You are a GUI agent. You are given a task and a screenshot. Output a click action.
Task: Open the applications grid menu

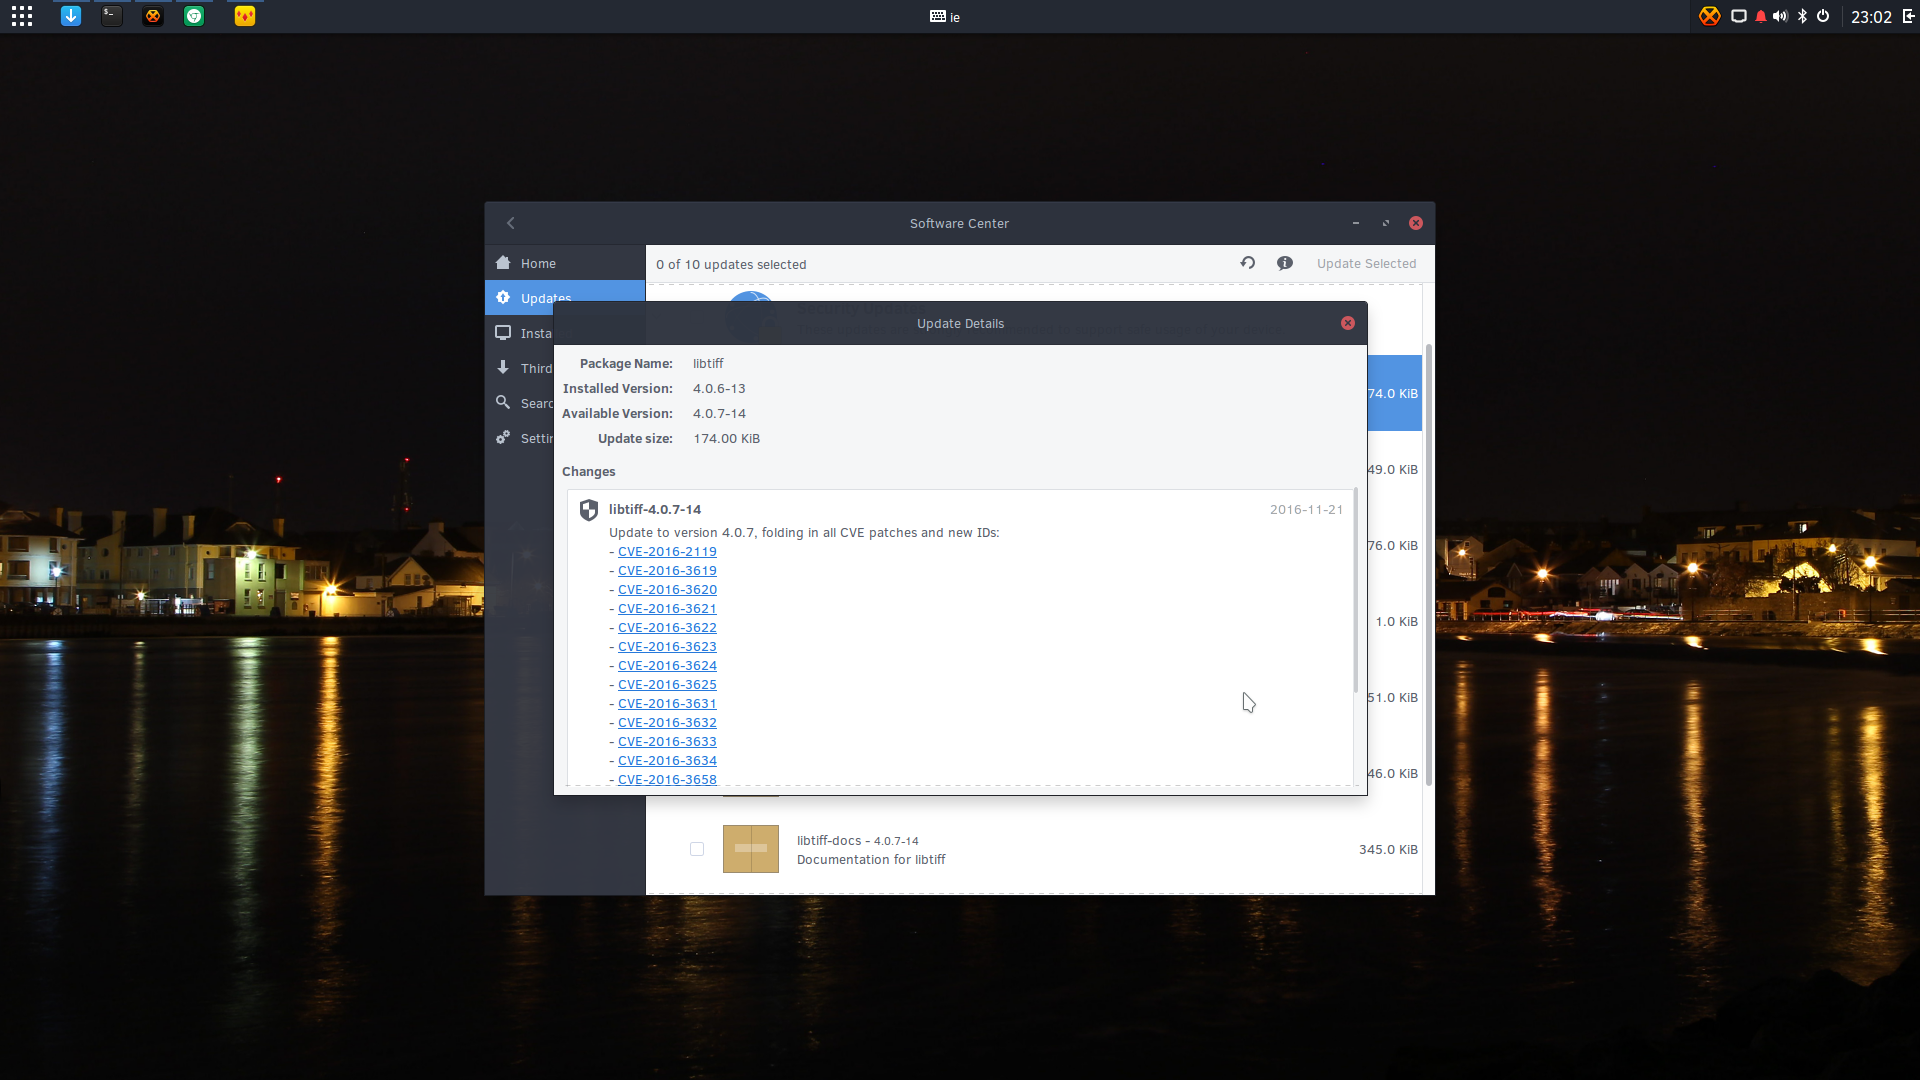click(22, 16)
